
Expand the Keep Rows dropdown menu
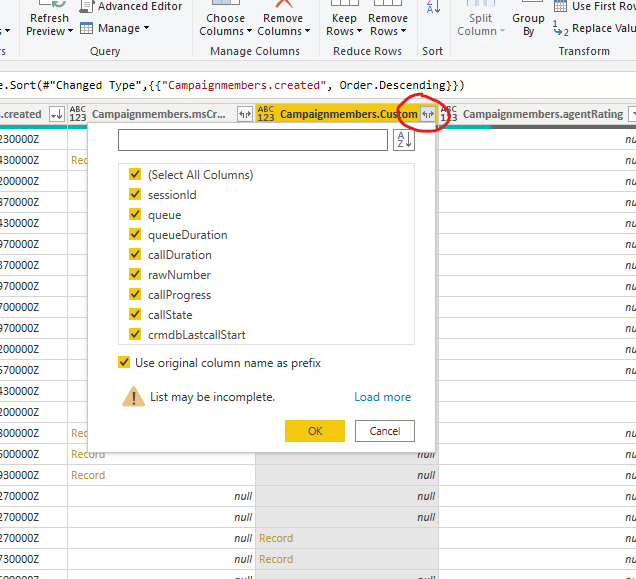tap(344, 24)
